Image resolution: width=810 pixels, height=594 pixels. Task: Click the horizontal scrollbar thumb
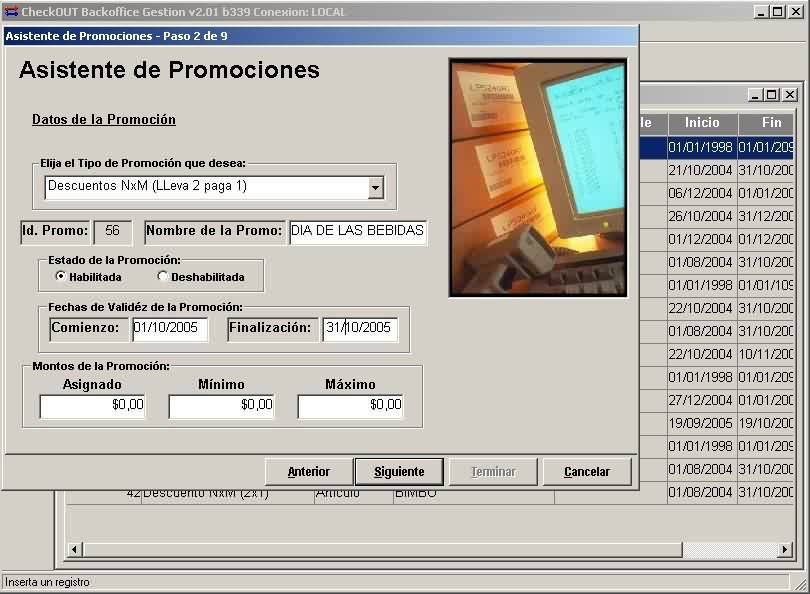coord(382,550)
